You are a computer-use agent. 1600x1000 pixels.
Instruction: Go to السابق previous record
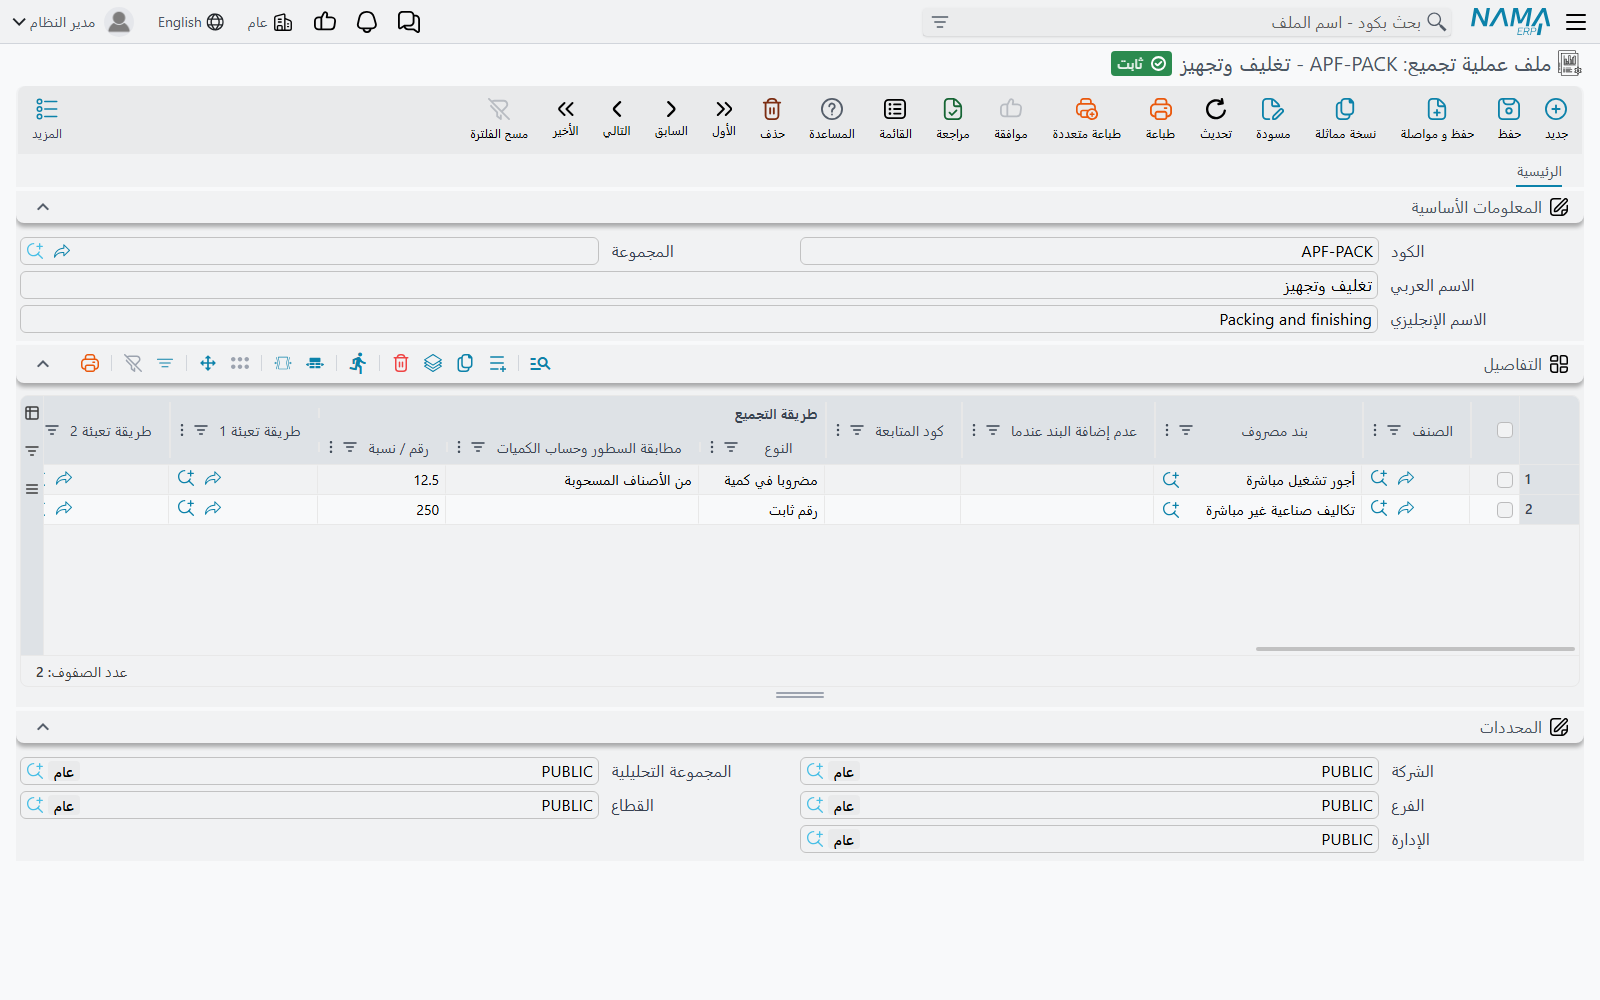[x=671, y=109]
